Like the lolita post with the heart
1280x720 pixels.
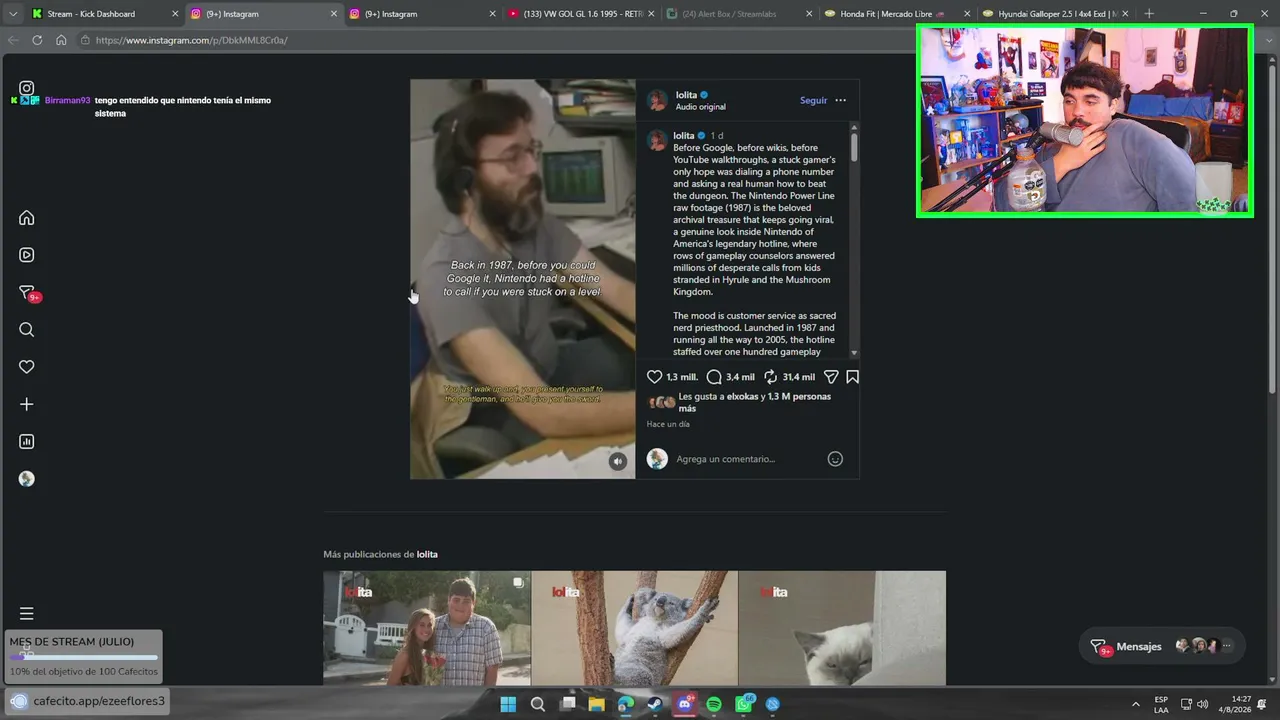655,377
